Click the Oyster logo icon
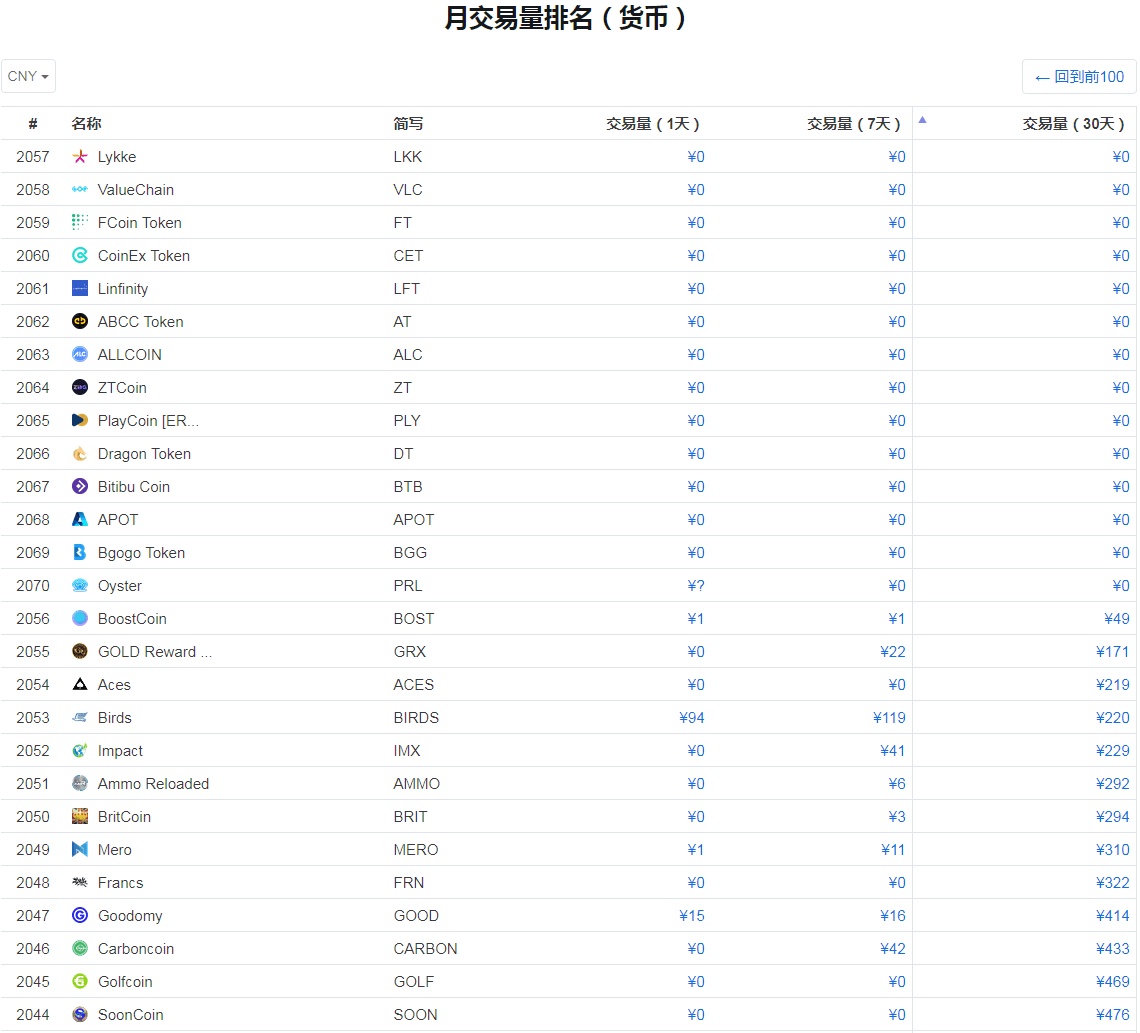Viewport: 1140px width, 1033px height. click(80, 585)
